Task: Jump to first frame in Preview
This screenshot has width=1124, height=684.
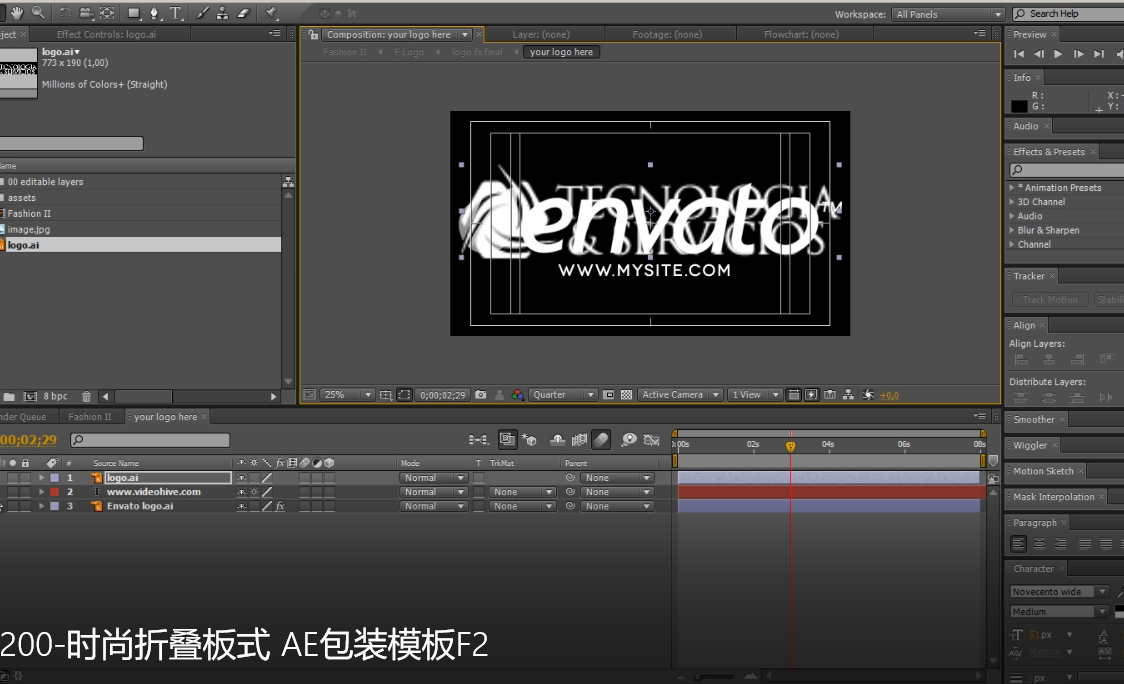Action: pos(1019,54)
